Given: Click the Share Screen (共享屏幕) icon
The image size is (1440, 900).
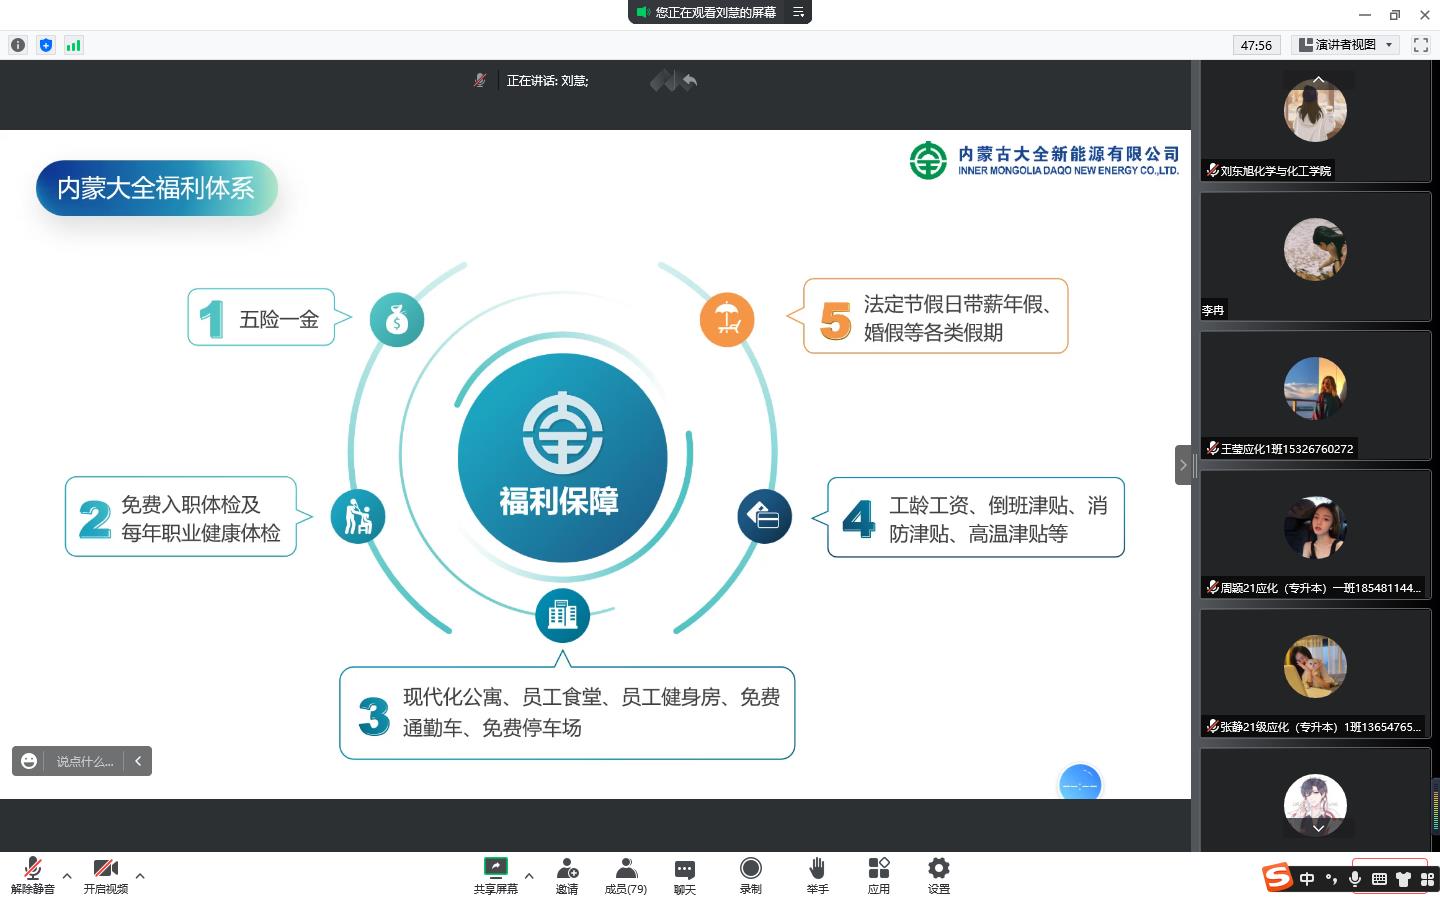Looking at the screenshot, I should click(x=495, y=874).
